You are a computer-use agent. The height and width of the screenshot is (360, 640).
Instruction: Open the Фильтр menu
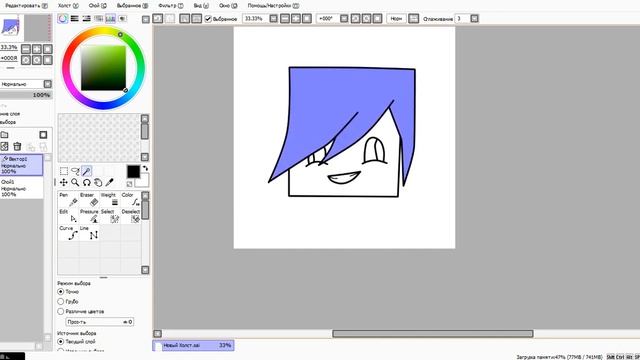pyautogui.click(x=171, y=6)
